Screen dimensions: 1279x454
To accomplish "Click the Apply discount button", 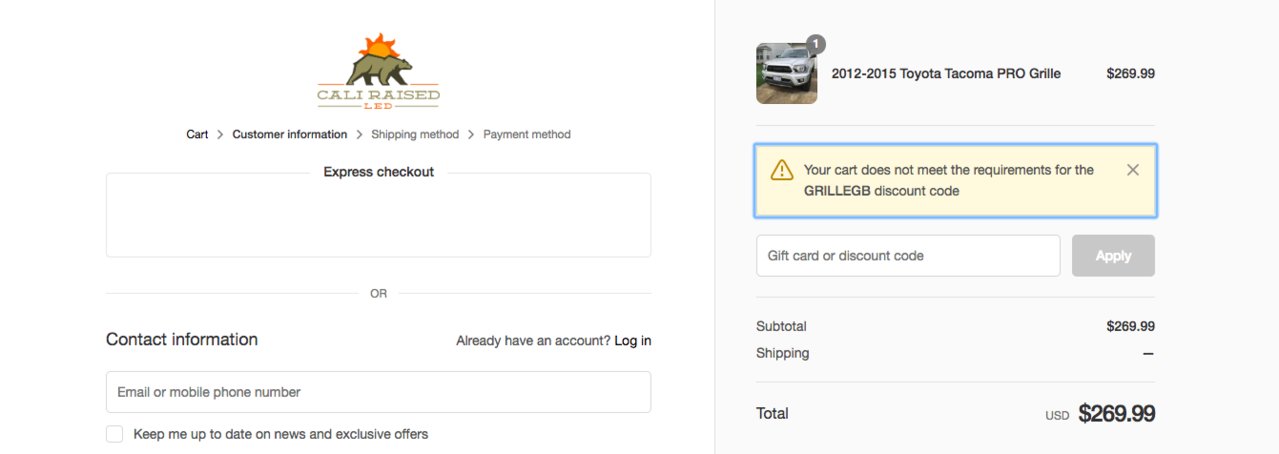I will click(x=1113, y=256).
